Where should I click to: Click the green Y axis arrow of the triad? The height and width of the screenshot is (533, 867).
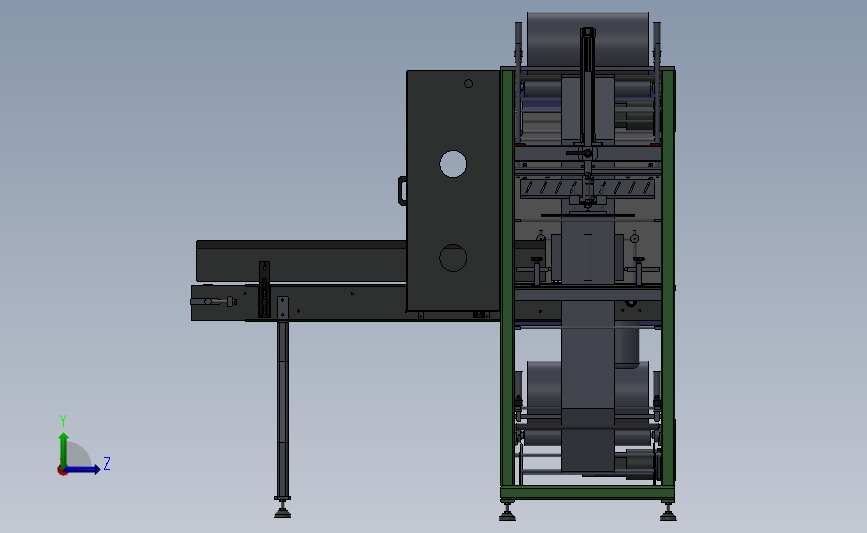pos(64,450)
